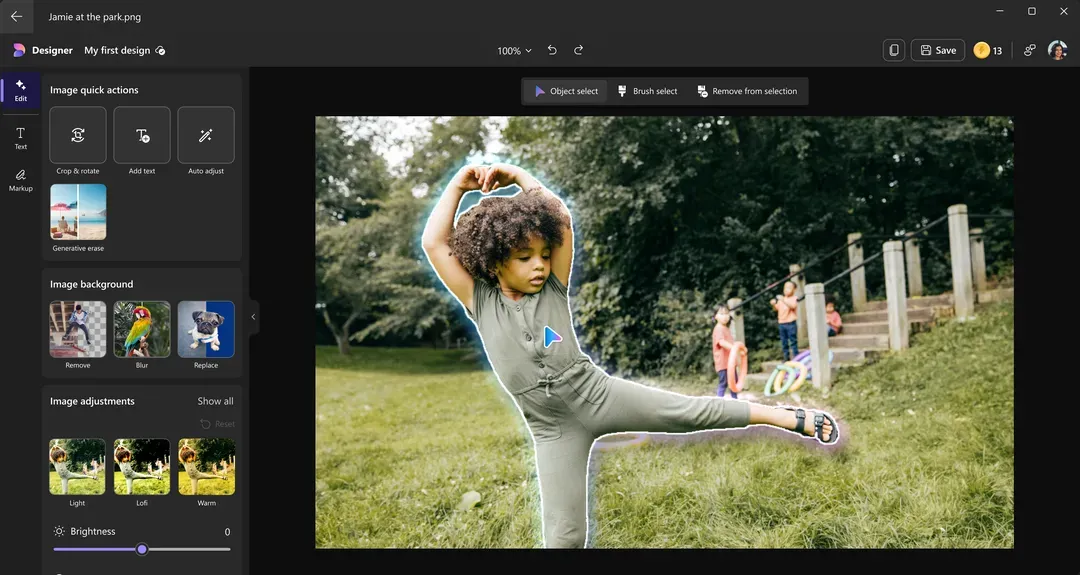
Task: Click the Brightness slider handle
Action: point(142,549)
